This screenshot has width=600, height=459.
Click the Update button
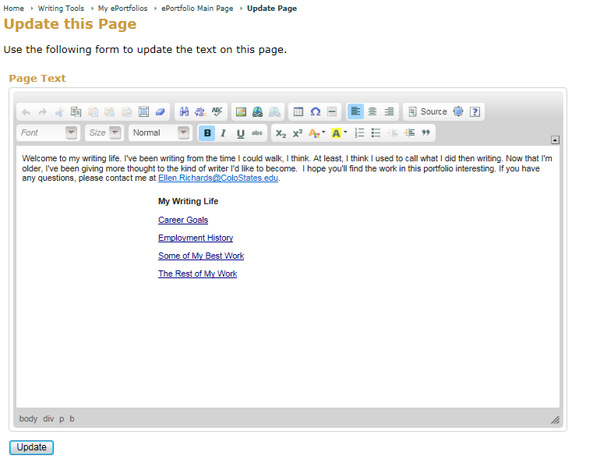(31, 447)
